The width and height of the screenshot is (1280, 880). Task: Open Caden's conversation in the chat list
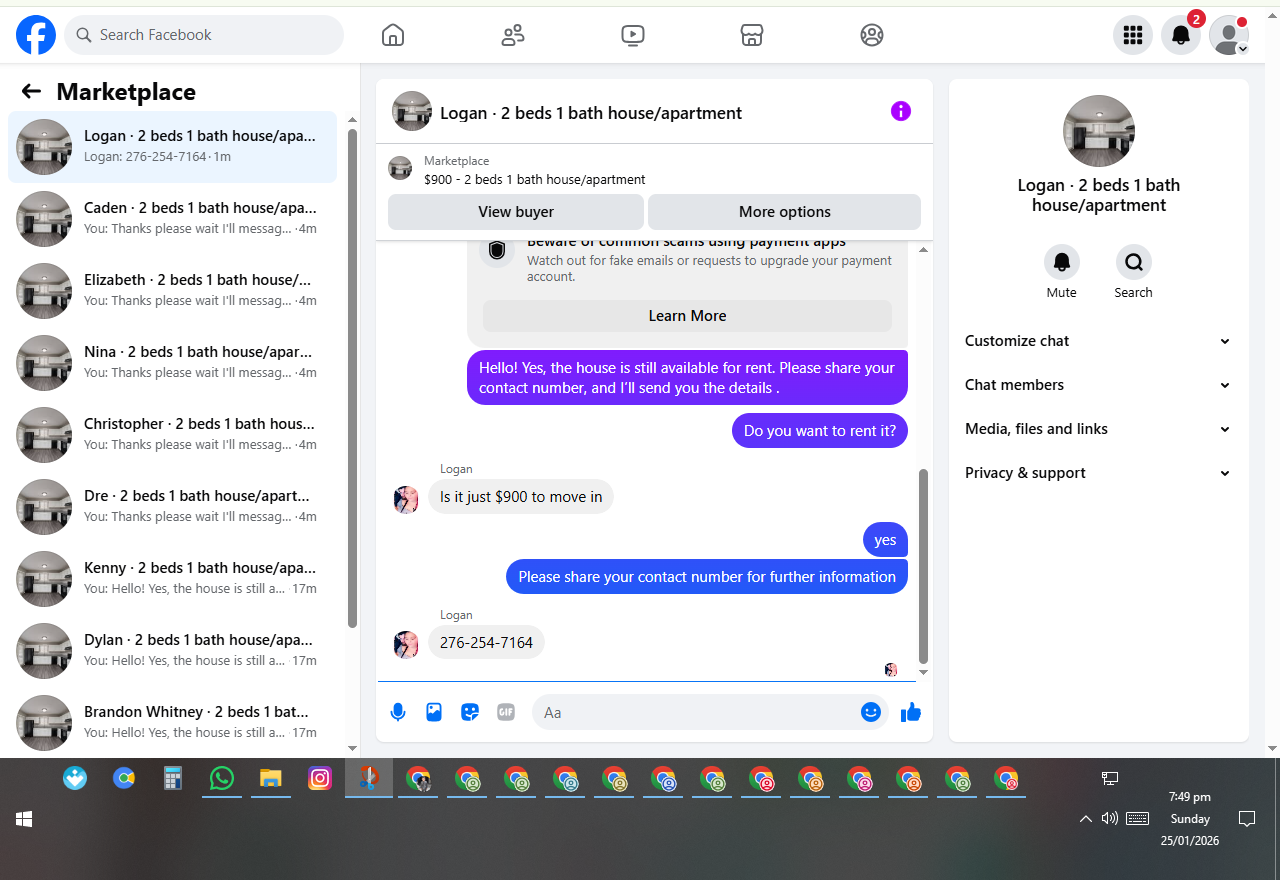coord(172,219)
